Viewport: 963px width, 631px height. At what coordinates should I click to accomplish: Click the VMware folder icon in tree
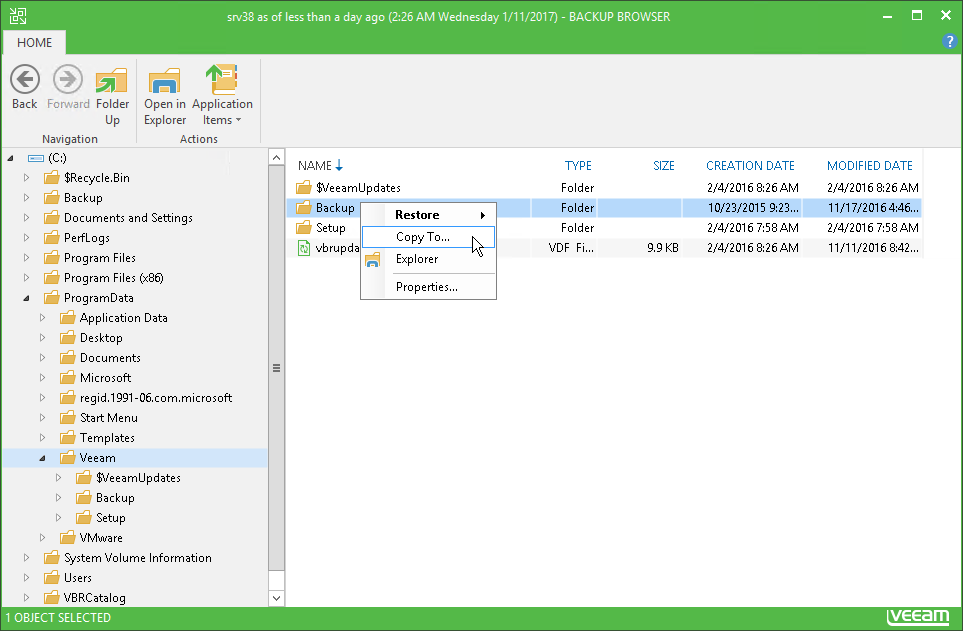[x=68, y=538]
